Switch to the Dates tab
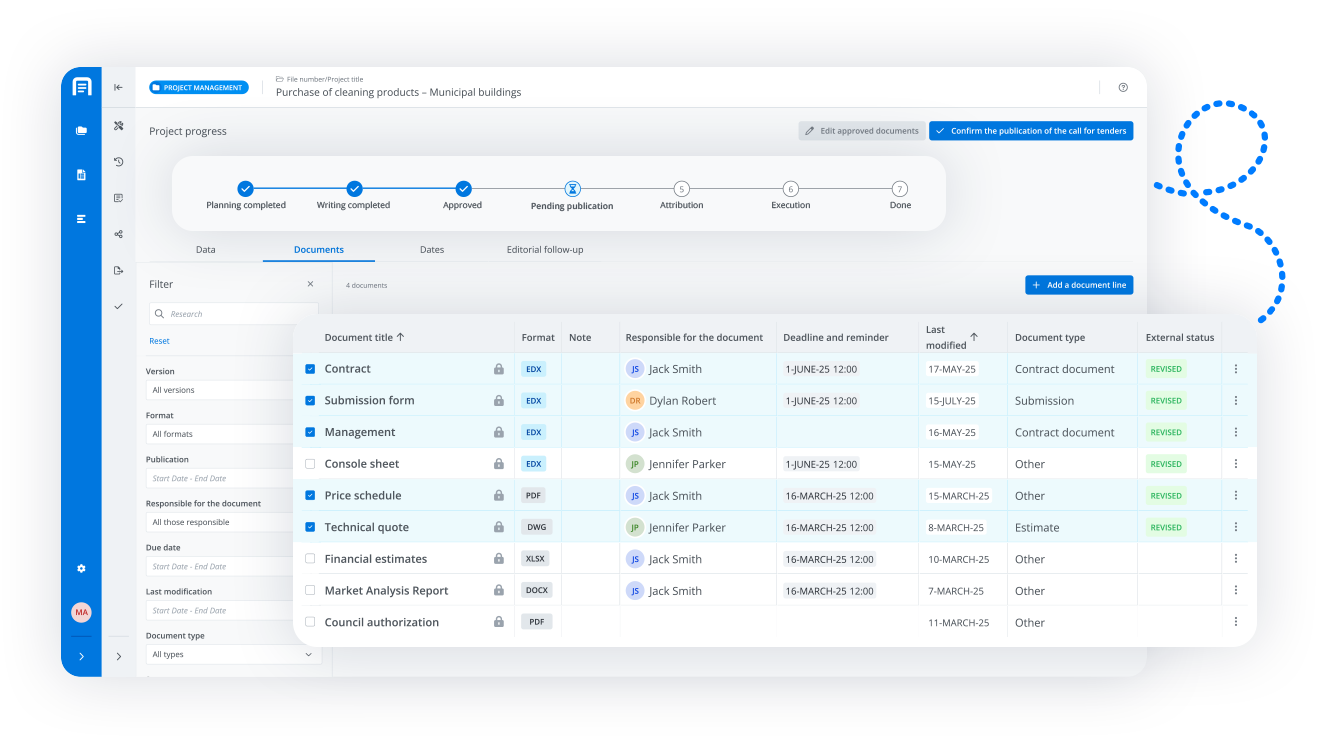The image size is (1337, 742). (x=432, y=250)
